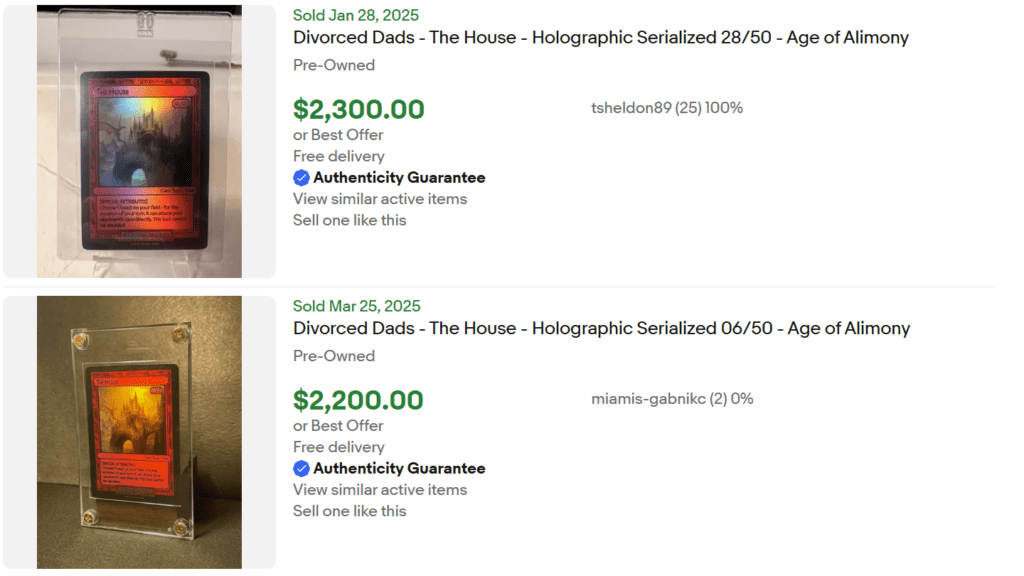Click the photo of the card in the clear case
1024x576 pixels.
(139, 140)
